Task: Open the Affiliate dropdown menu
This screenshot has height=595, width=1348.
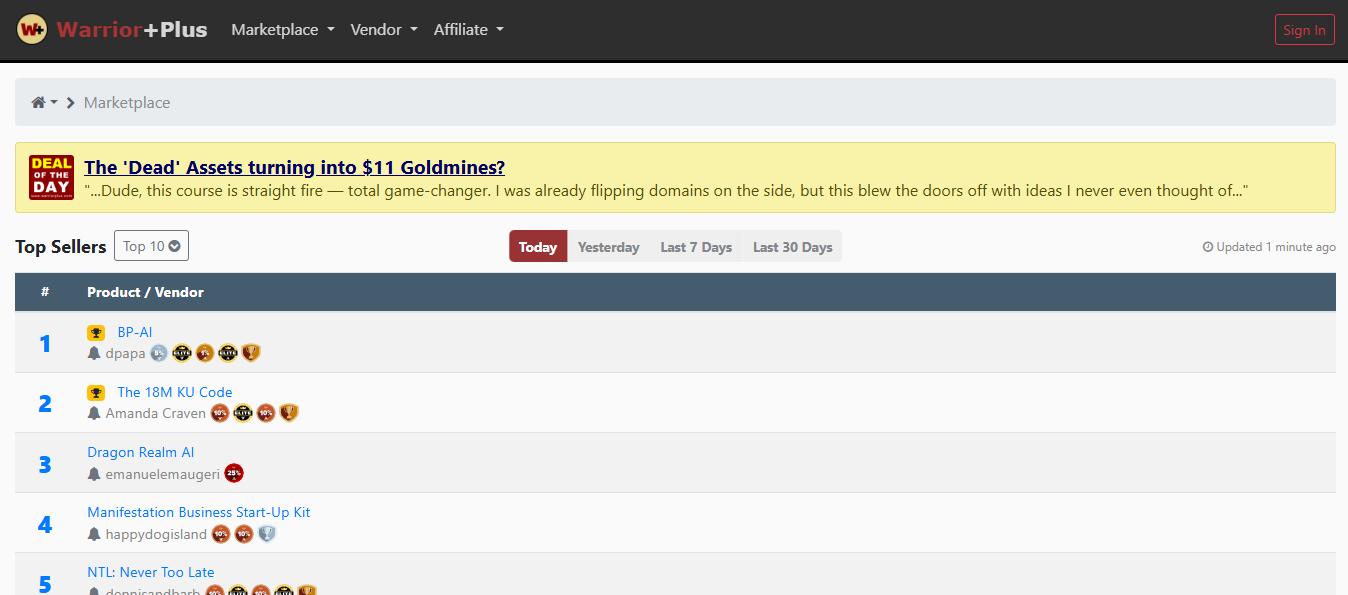Action: coord(469,30)
